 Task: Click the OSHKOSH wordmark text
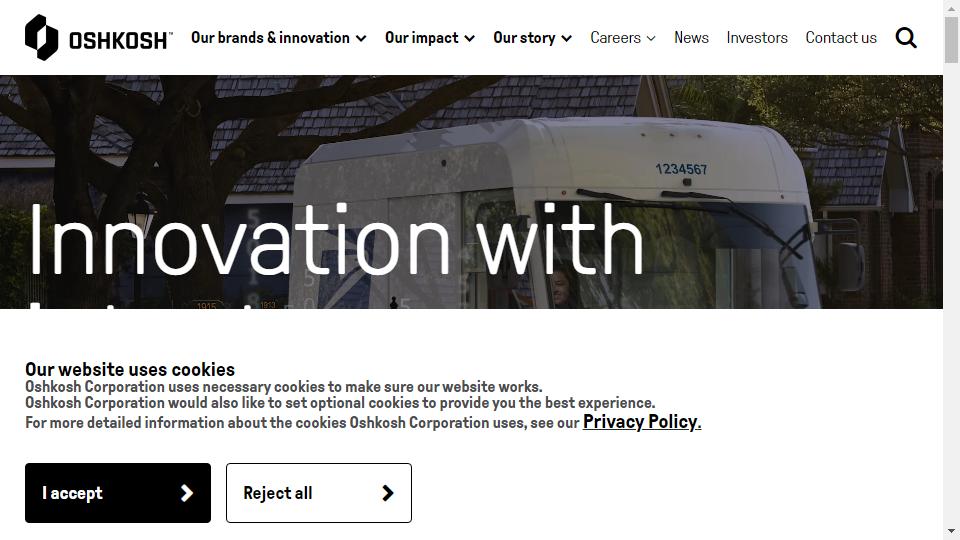(120, 41)
